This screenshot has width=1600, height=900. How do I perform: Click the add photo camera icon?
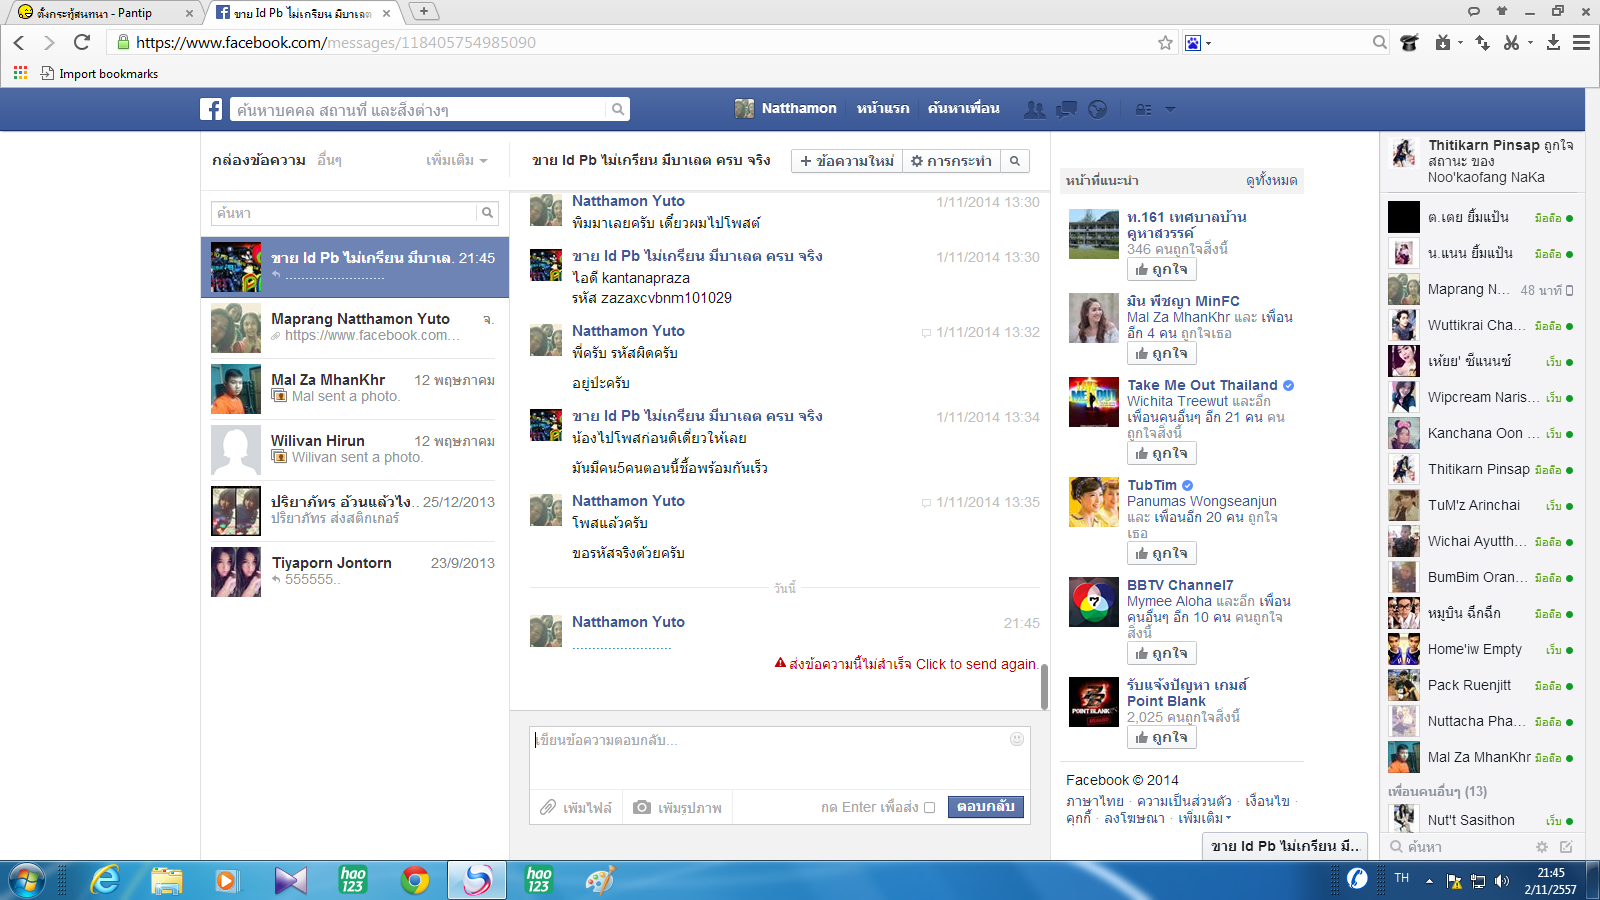point(642,807)
